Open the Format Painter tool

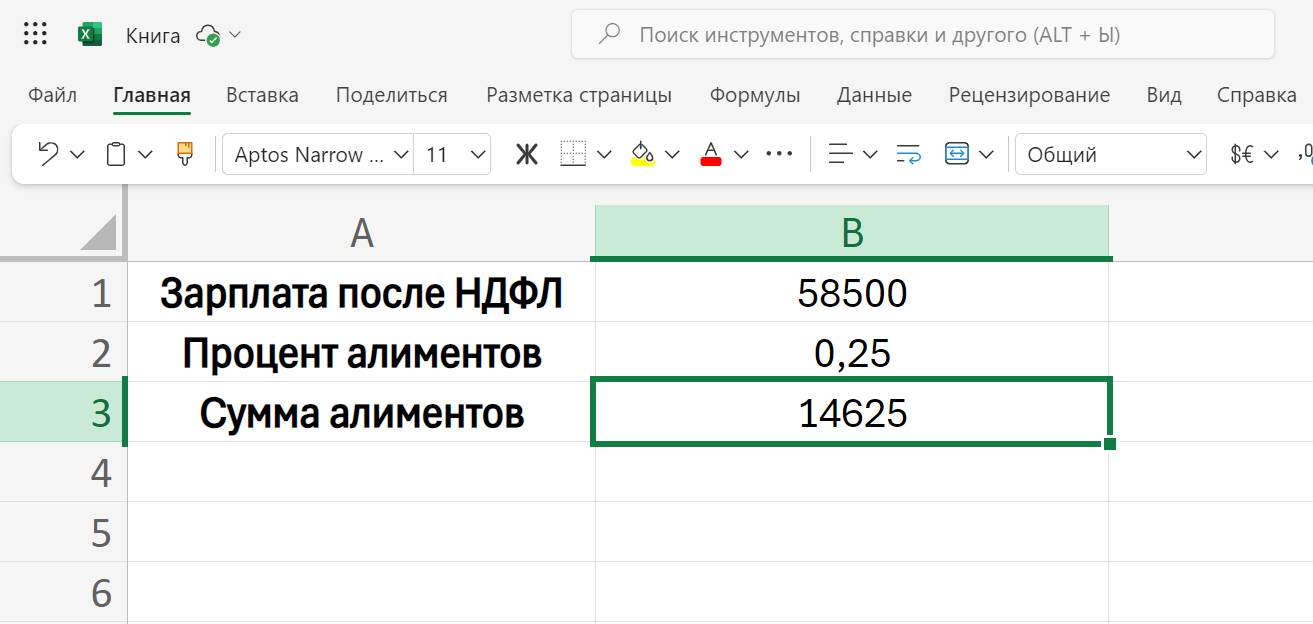click(184, 153)
